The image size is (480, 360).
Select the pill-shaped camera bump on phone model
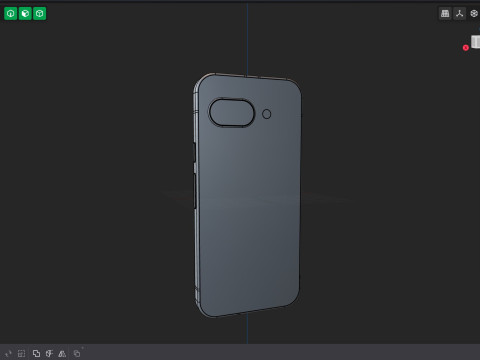(x=232, y=113)
